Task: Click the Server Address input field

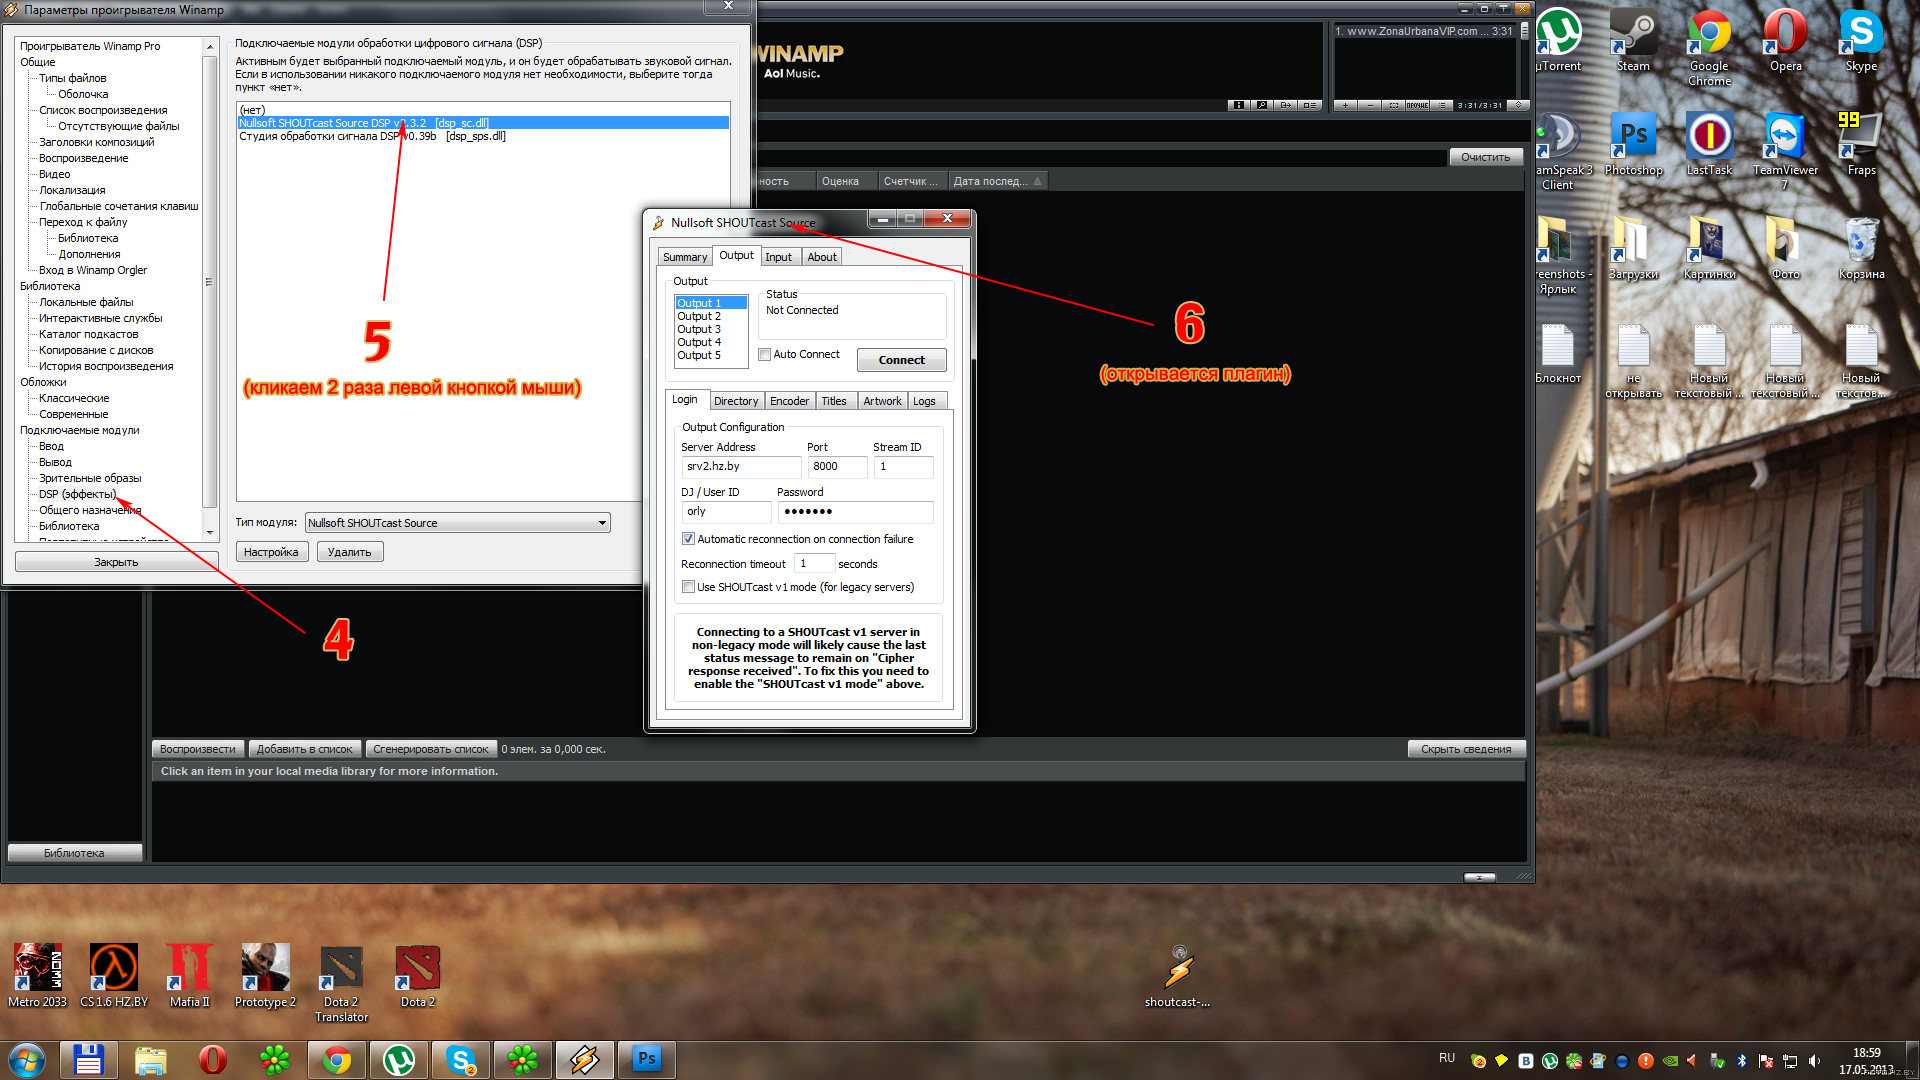Action: tap(740, 467)
